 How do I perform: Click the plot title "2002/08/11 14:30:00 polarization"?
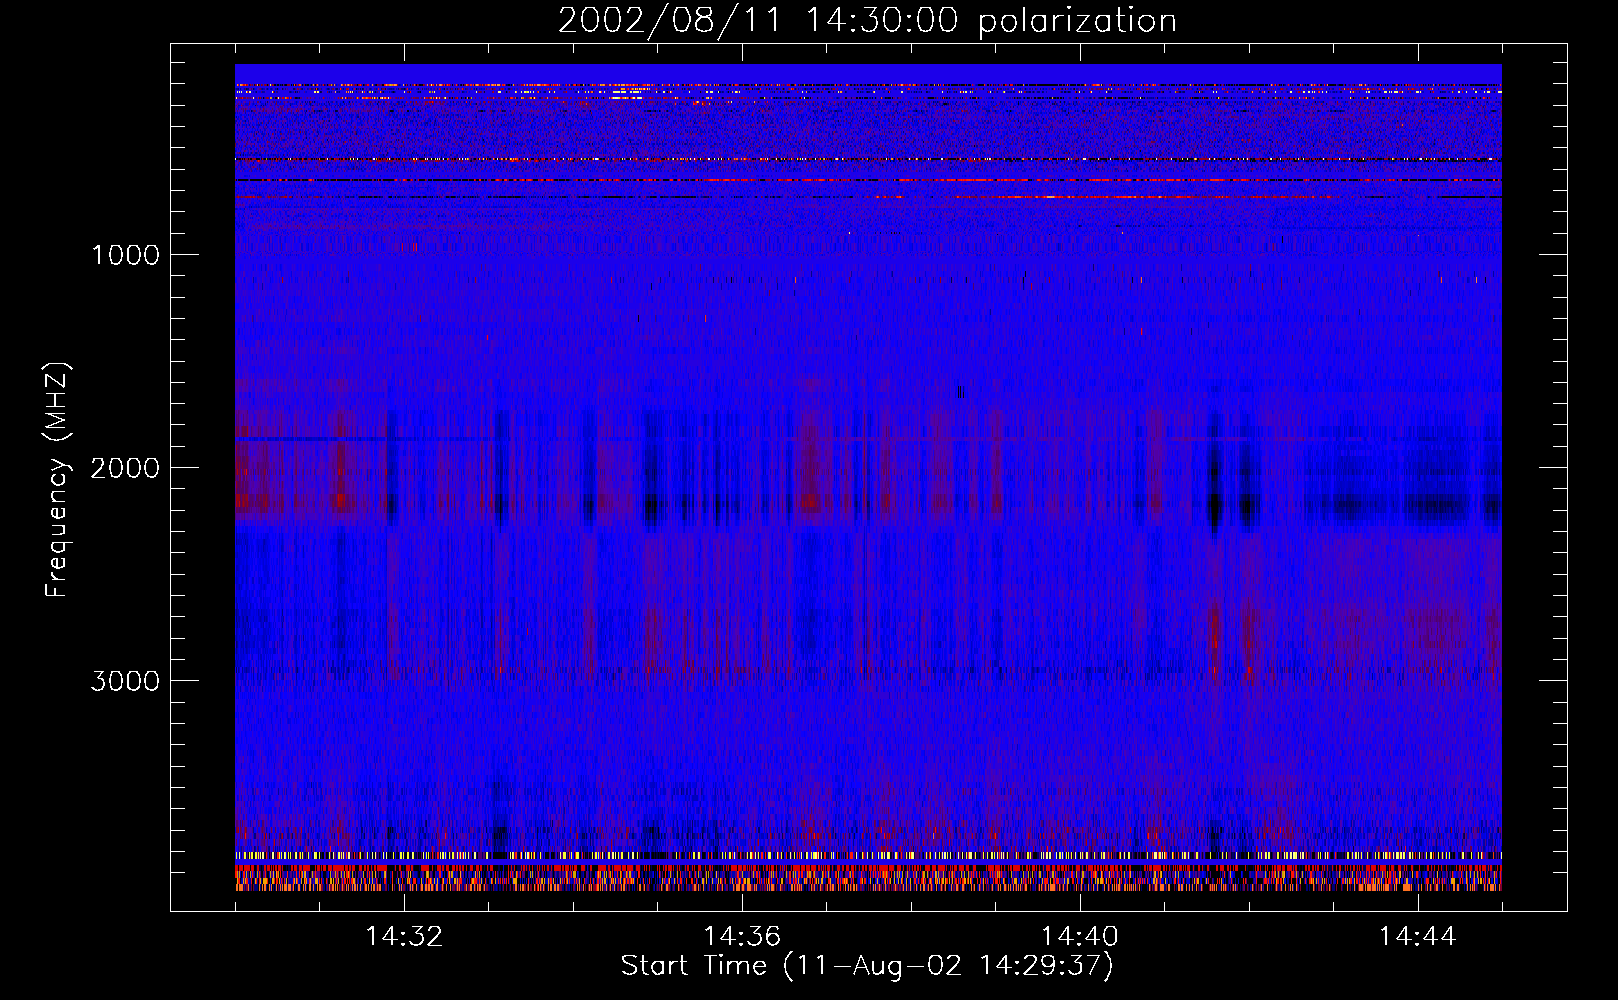pos(867,21)
